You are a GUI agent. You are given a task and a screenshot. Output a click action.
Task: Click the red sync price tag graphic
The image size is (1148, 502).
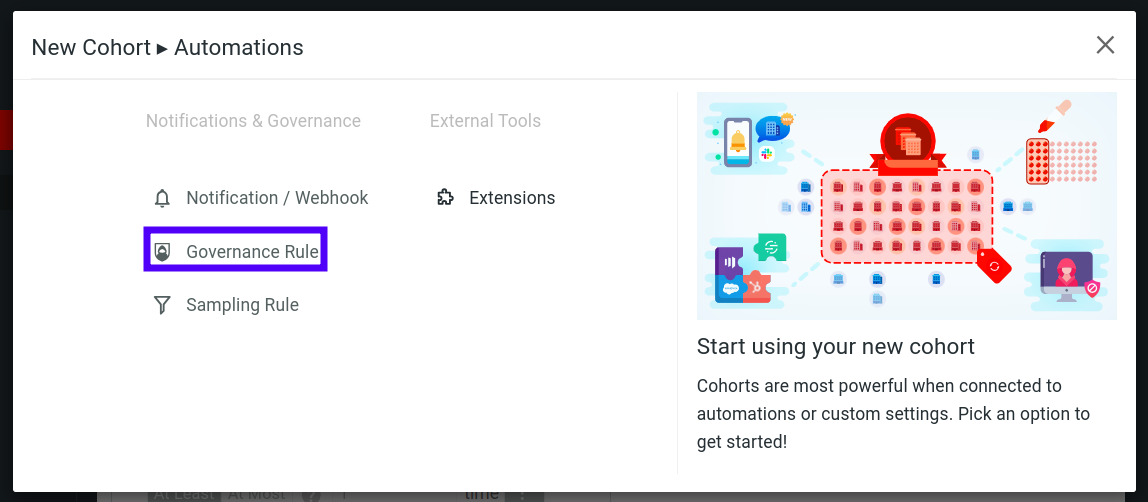994,267
